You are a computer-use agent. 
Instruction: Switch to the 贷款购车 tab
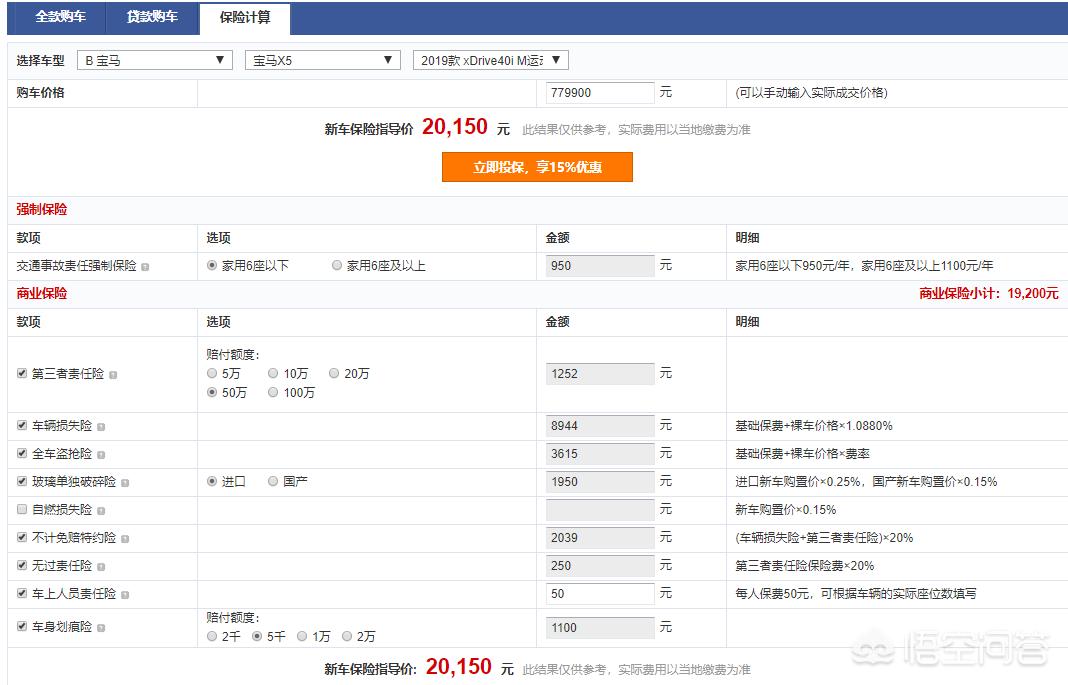[x=152, y=16]
